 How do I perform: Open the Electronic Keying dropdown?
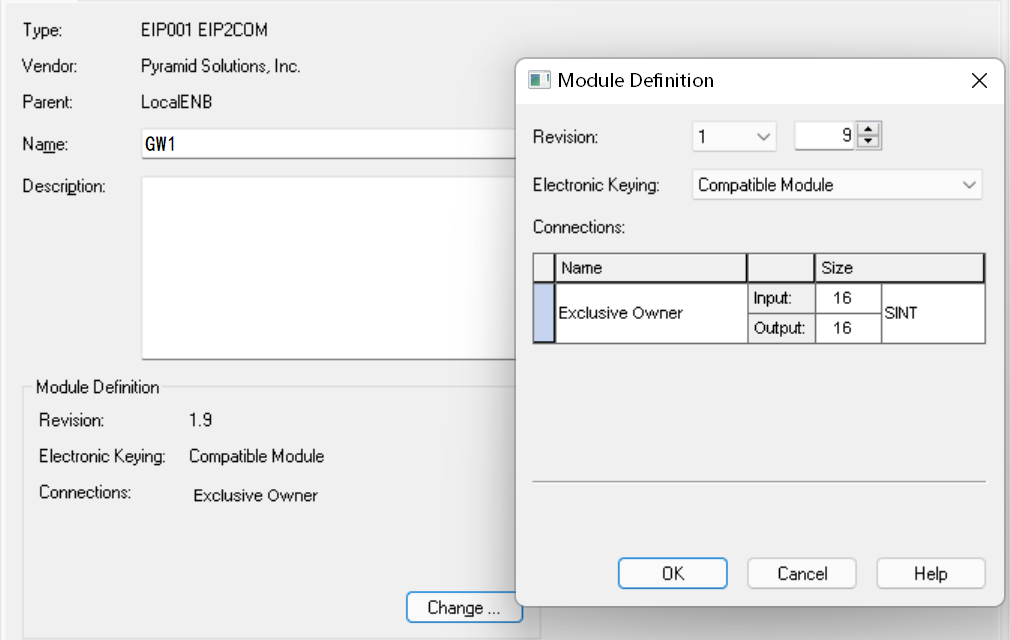(x=837, y=185)
